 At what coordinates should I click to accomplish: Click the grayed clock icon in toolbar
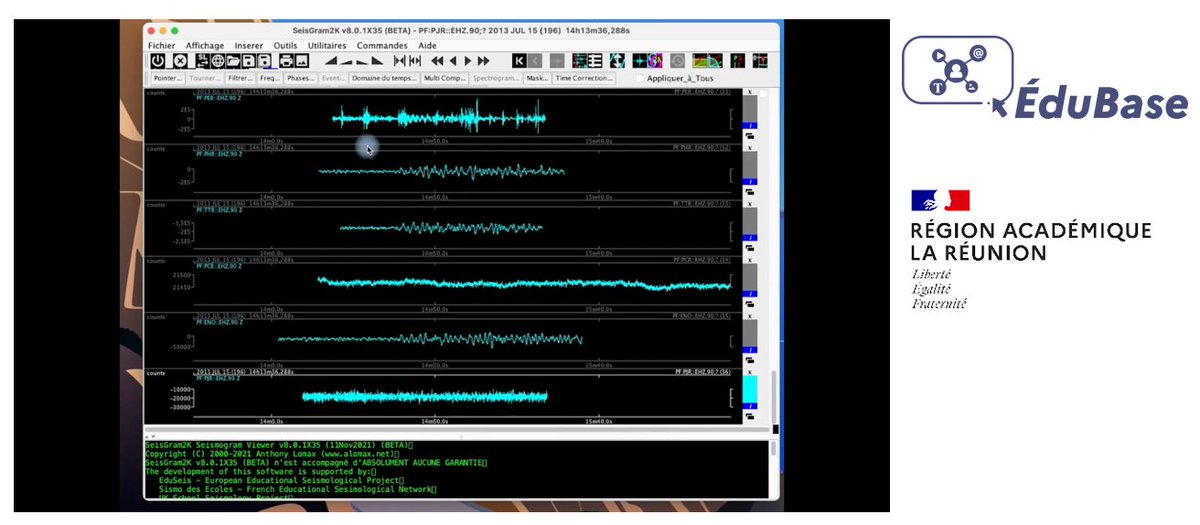click(x=677, y=61)
